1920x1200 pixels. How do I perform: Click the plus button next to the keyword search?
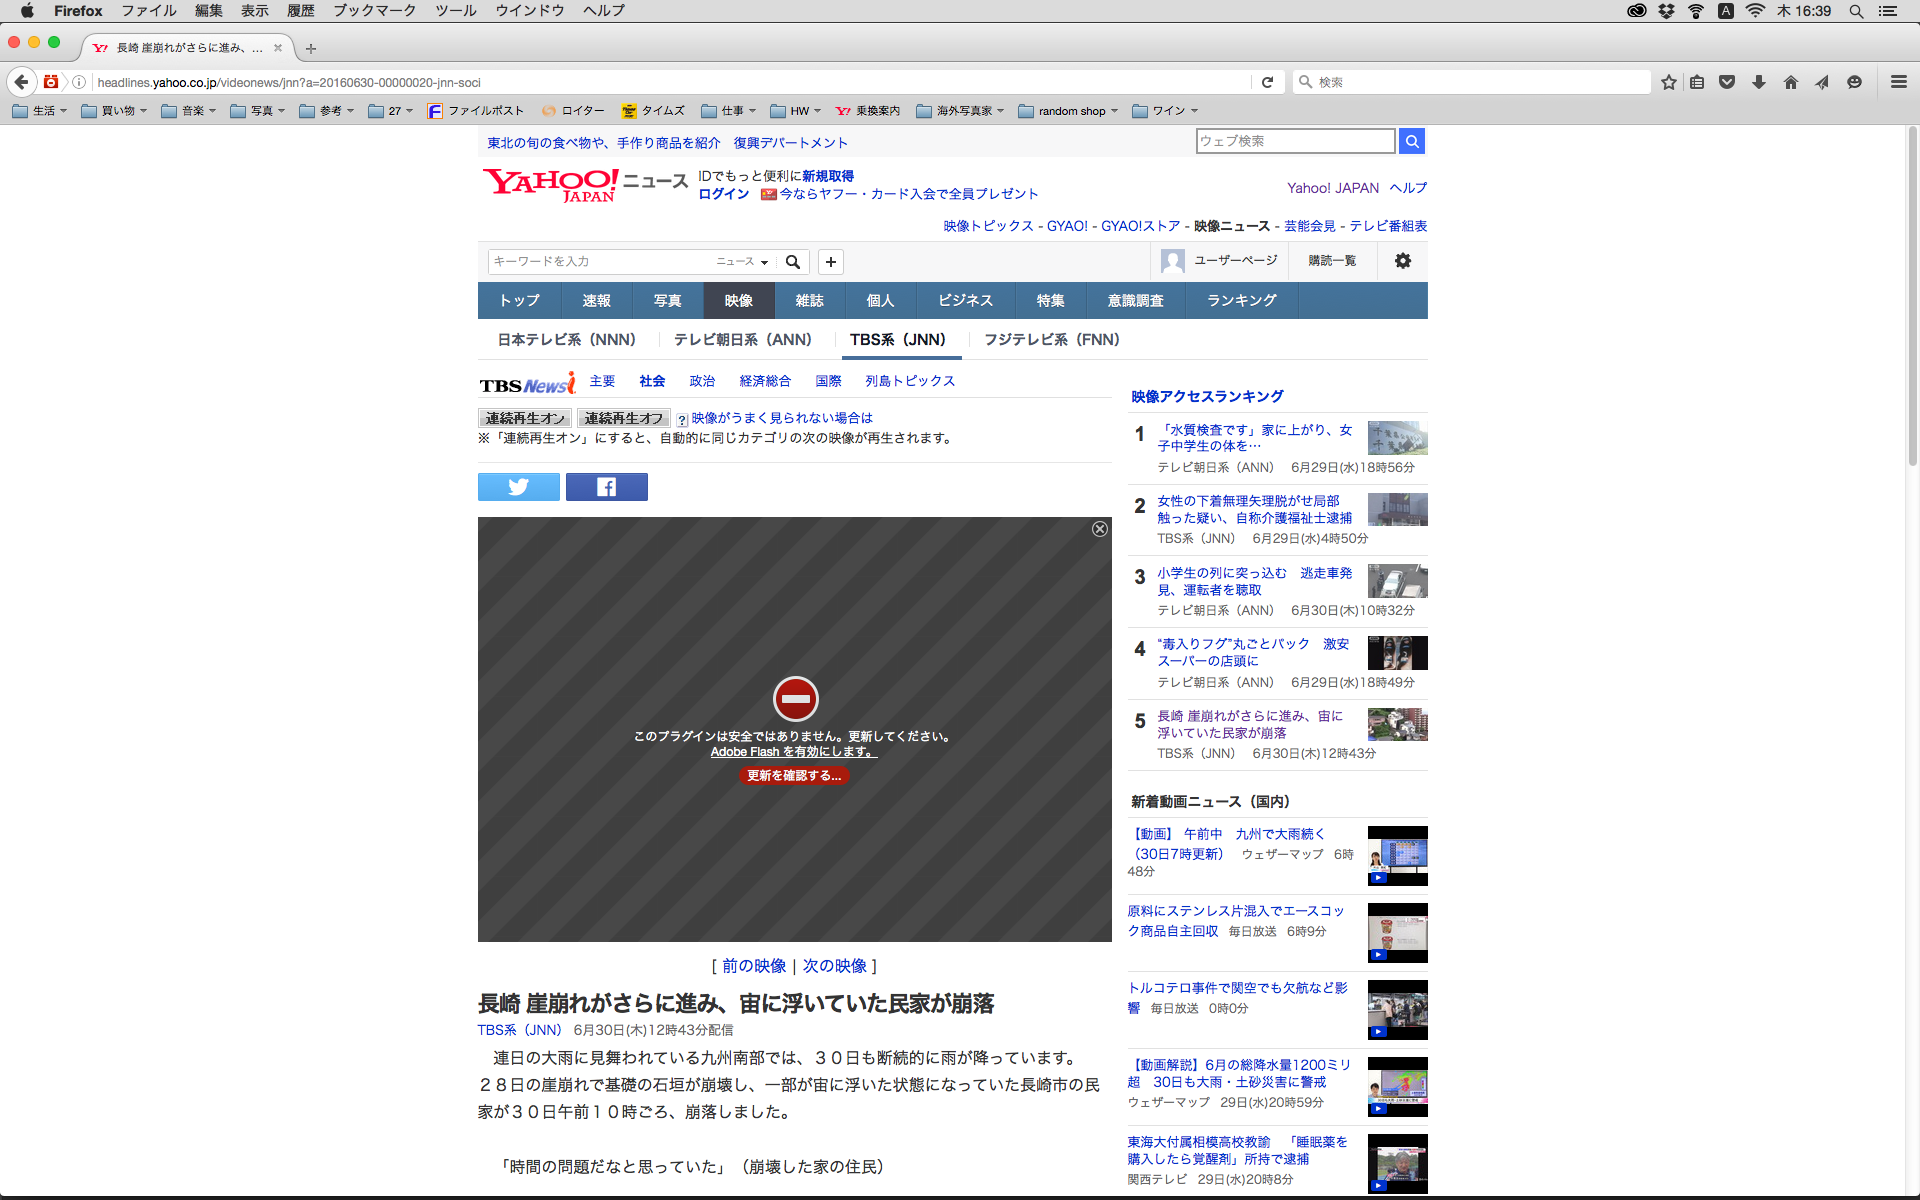tap(830, 262)
